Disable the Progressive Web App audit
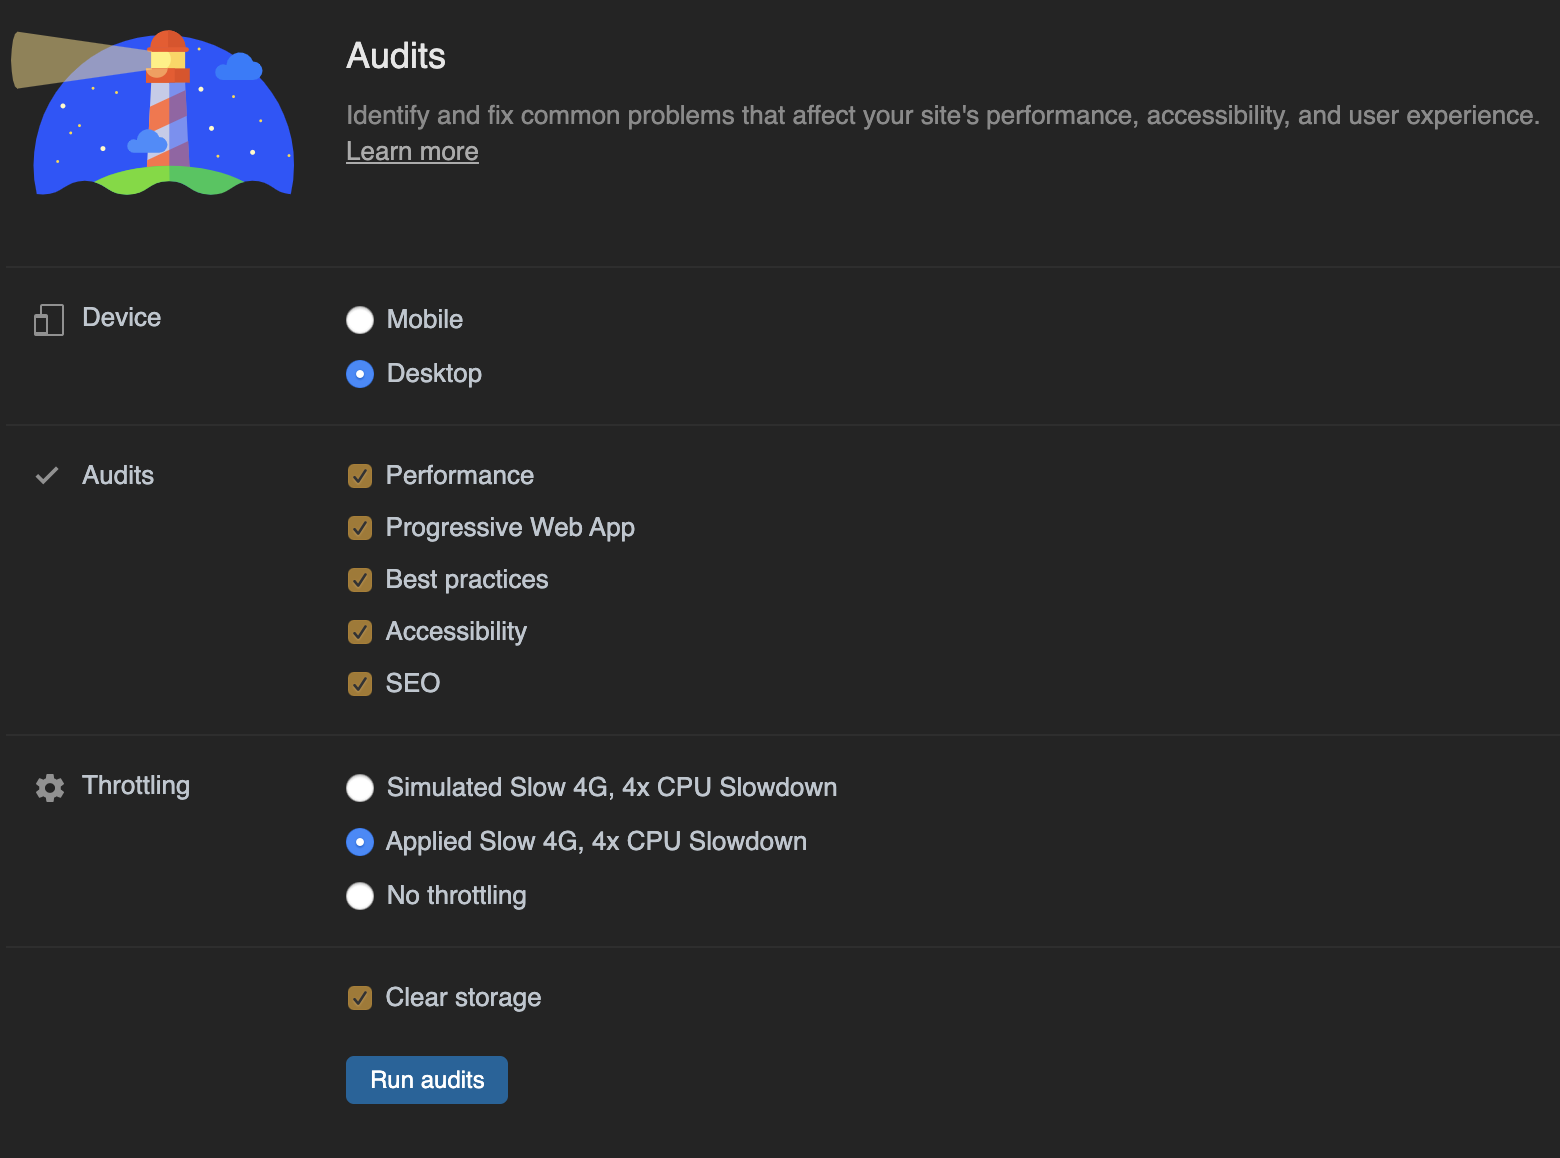This screenshot has width=1560, height=1158. point(359,528)
